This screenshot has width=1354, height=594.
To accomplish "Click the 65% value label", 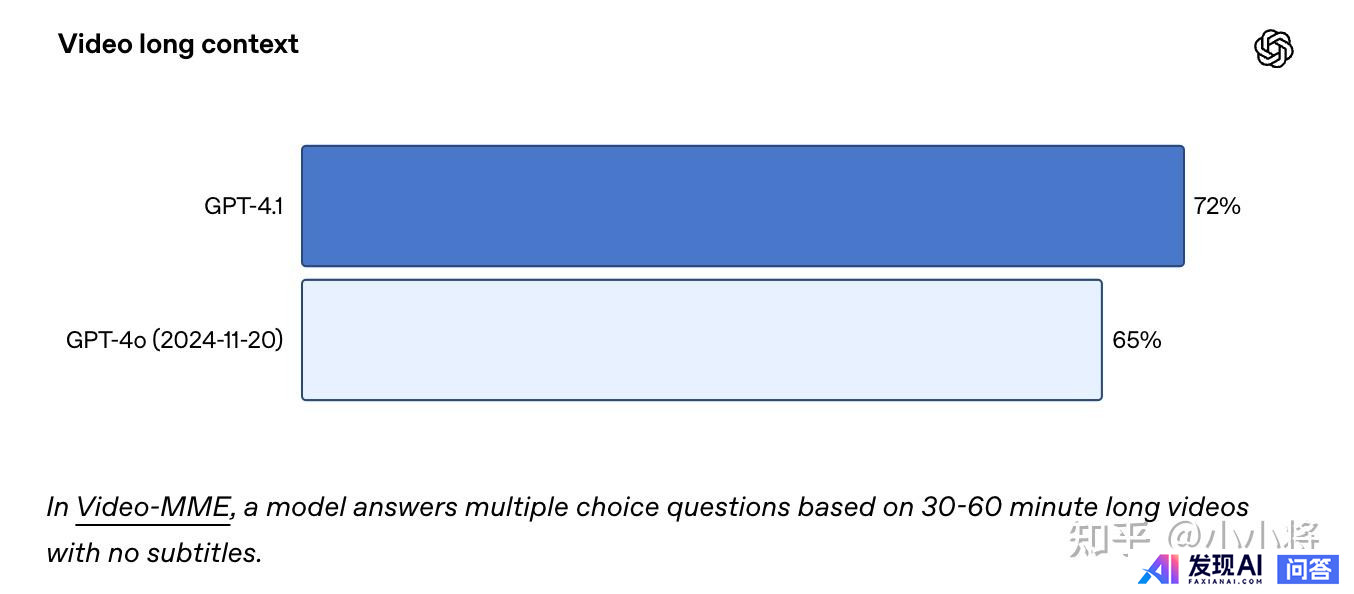I will tap(1137, 340).
